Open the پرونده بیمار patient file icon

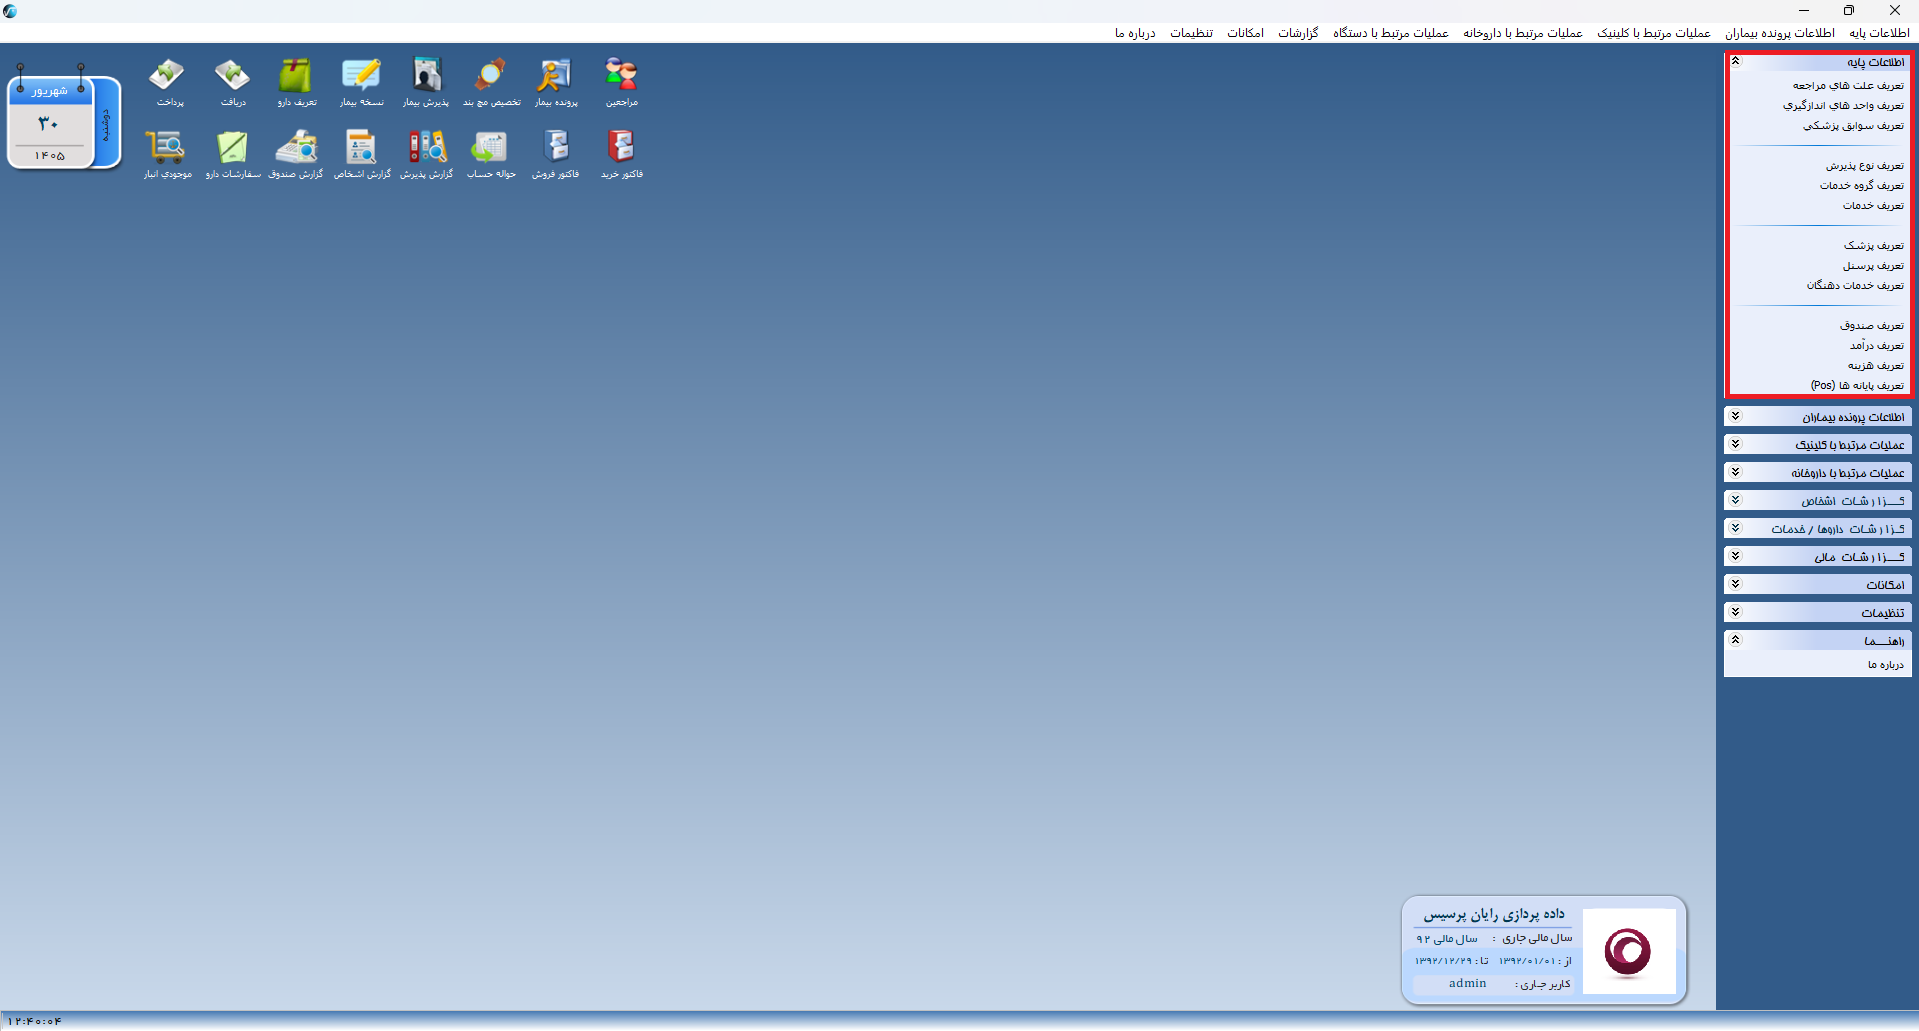tap(556, 81)
